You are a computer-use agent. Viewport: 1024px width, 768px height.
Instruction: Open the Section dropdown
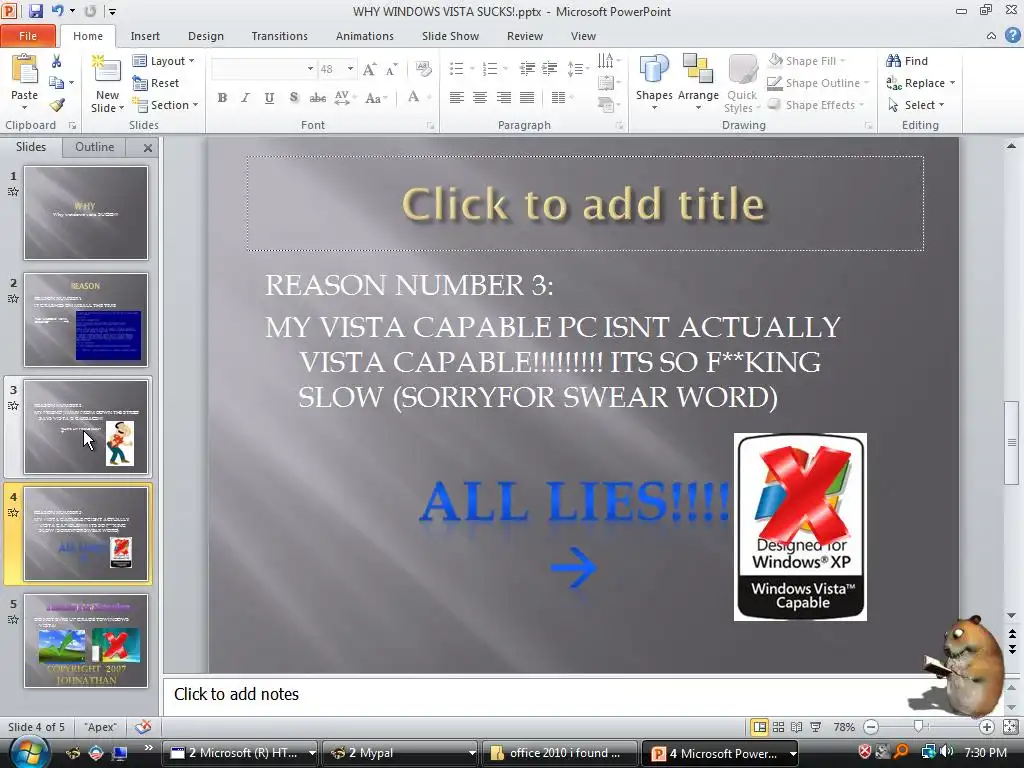(165, 104)
